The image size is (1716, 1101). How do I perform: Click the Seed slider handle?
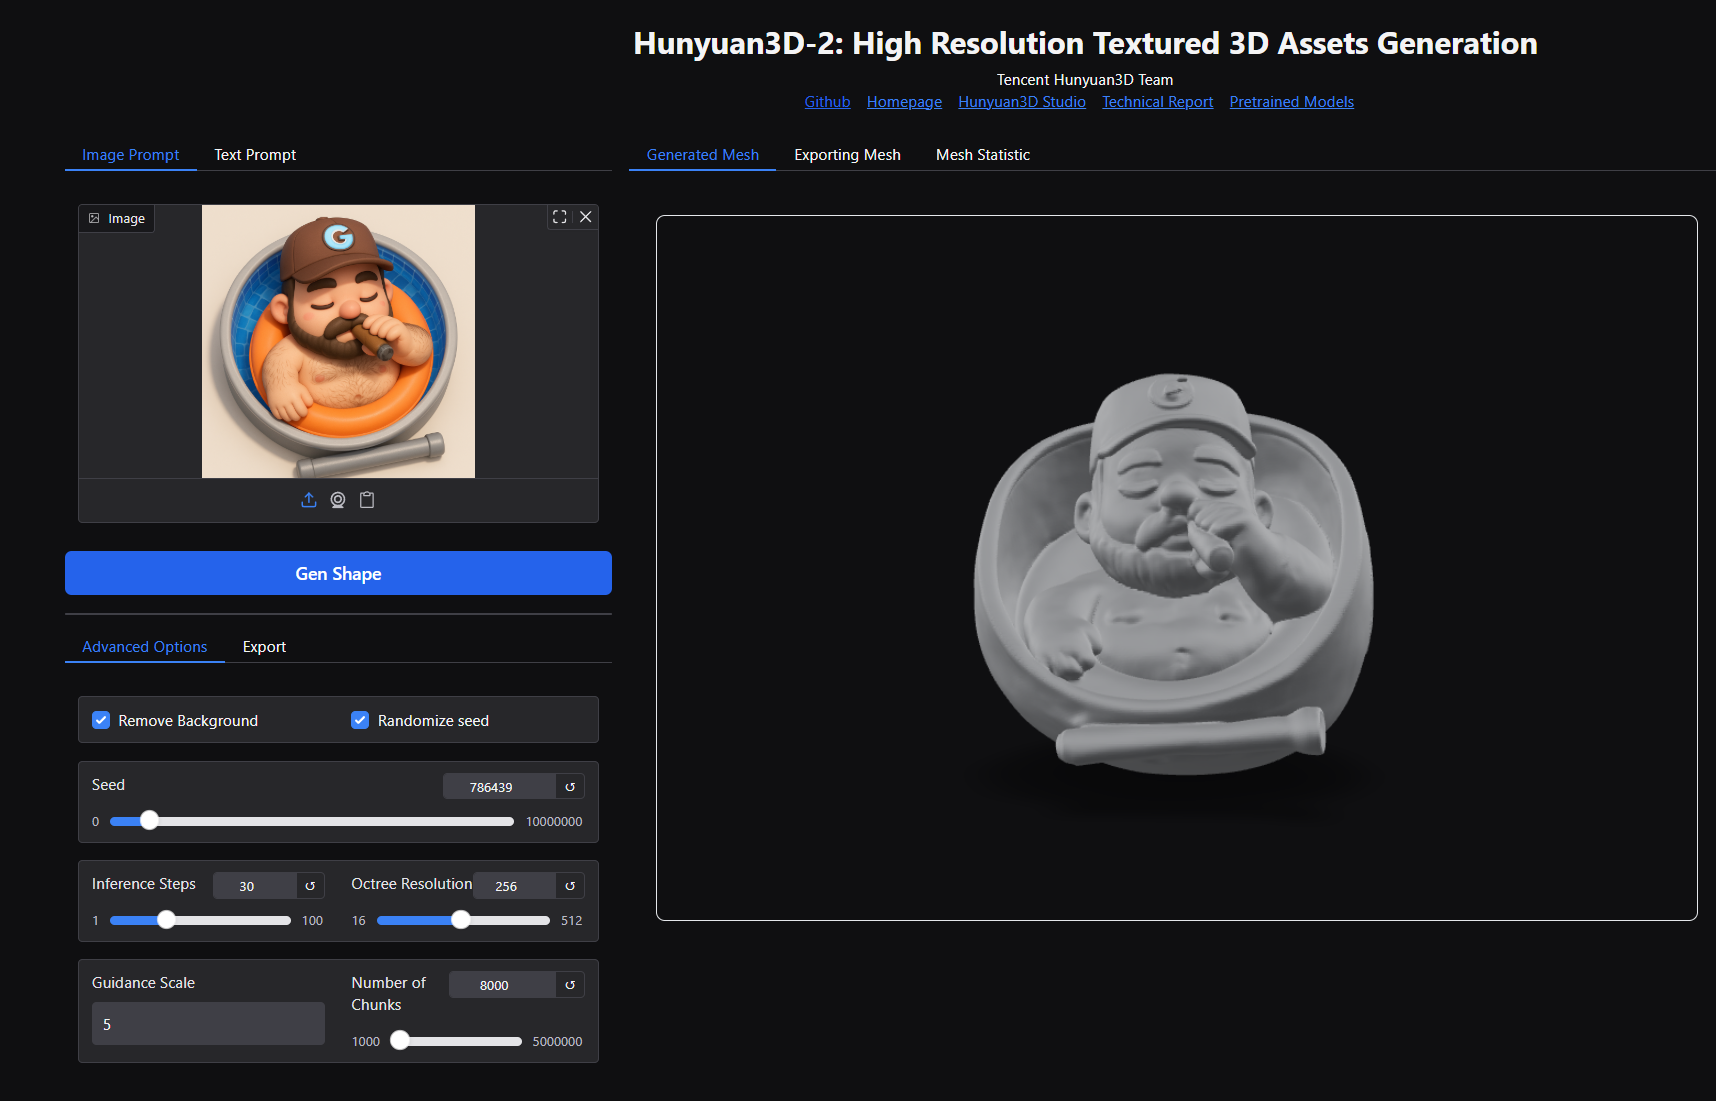point(149,821)
